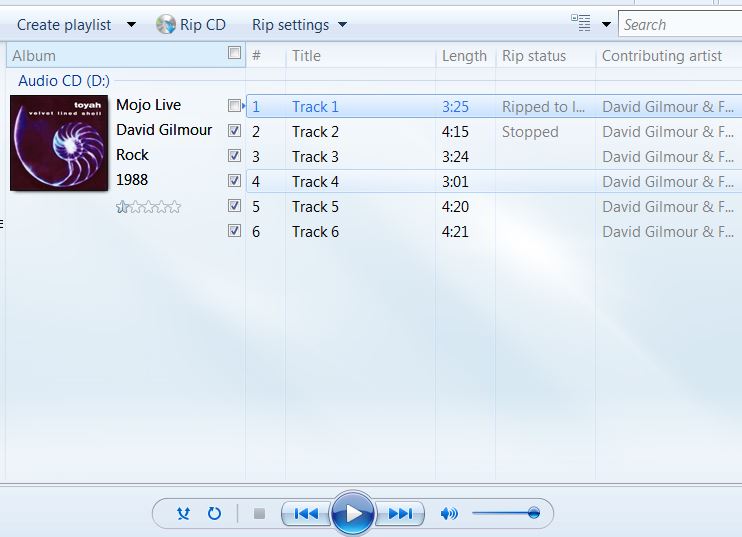Toggle shuffle playback mode

[183, 513]
